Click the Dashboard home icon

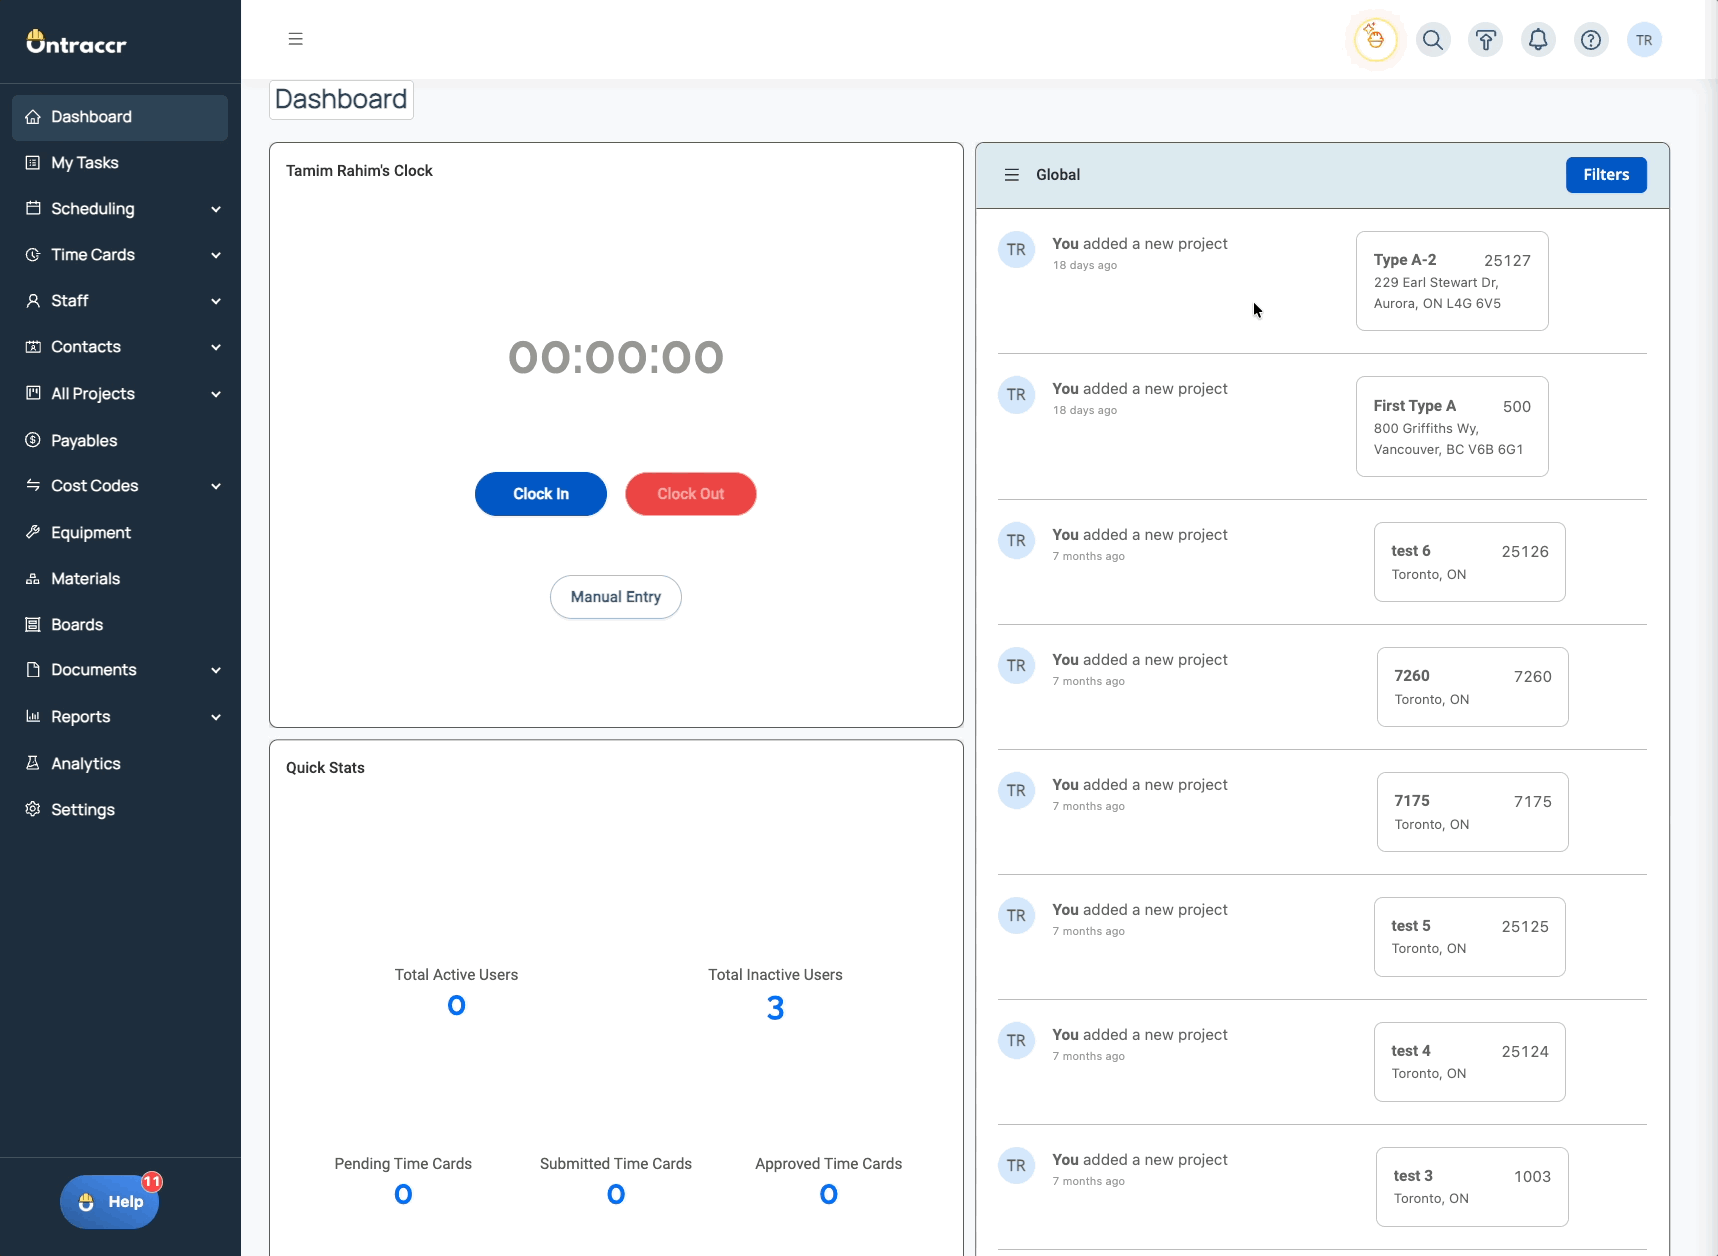33,117
